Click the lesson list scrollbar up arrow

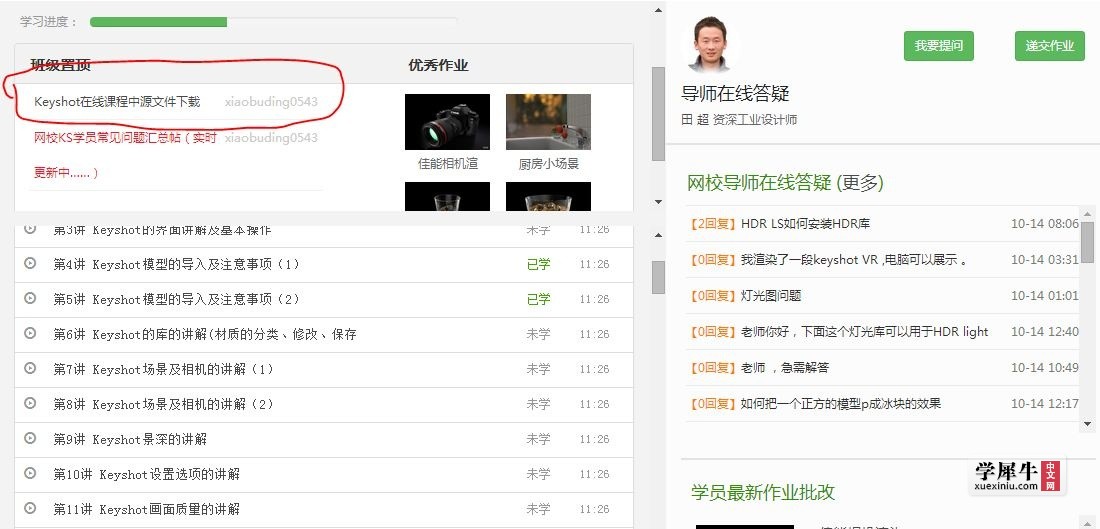coord(658,236)
